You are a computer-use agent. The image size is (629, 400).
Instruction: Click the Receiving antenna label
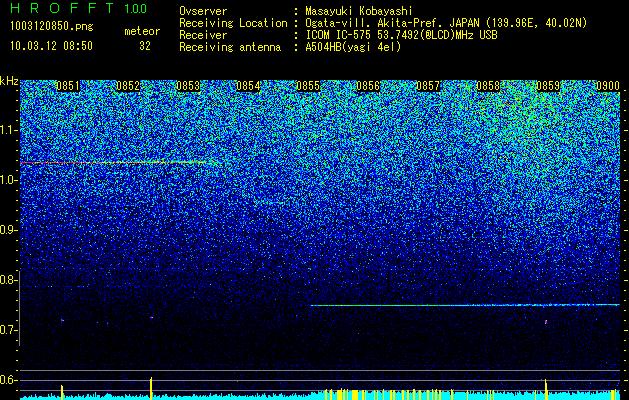pyautogui.click(x=230, y=47)
